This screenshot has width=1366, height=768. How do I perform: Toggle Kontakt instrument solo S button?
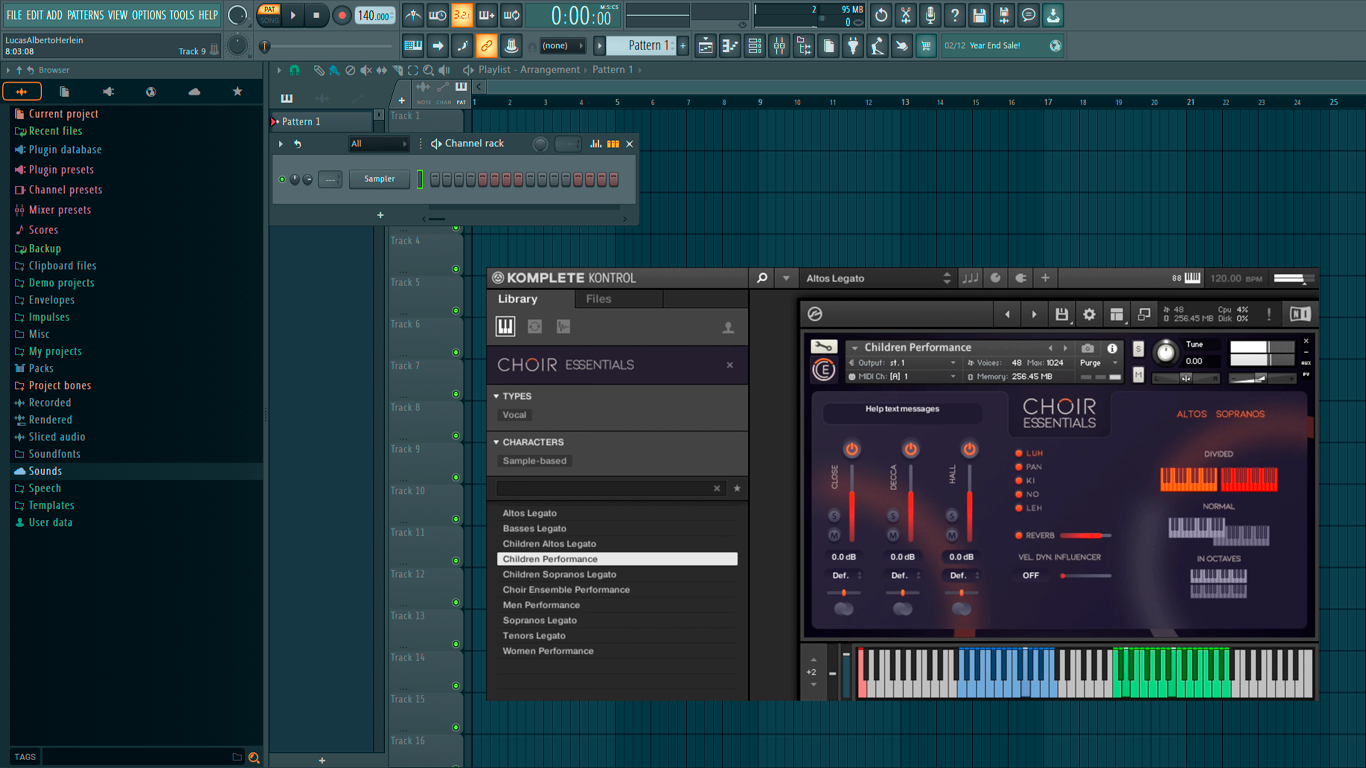coord(1138,349)
